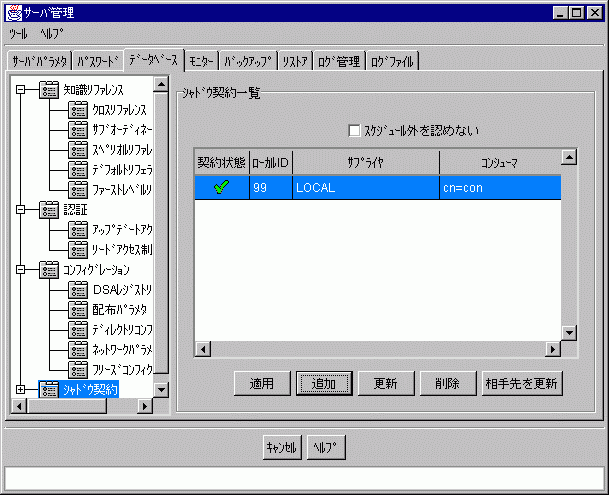Click the 削除 button
This screenshot has width=609, height=495.
coord(448,383)
